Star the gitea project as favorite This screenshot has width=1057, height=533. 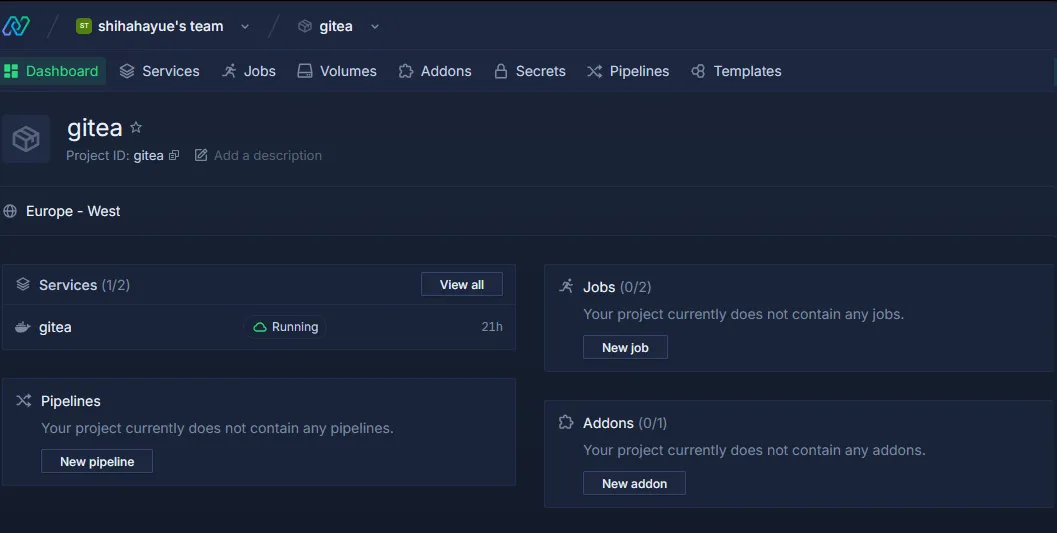pyautogui.click(x=135, y=127)
